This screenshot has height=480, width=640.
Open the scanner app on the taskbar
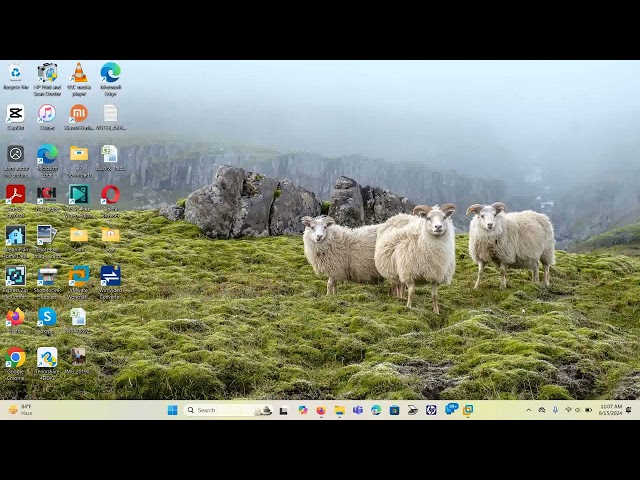(x=413, y=410)
